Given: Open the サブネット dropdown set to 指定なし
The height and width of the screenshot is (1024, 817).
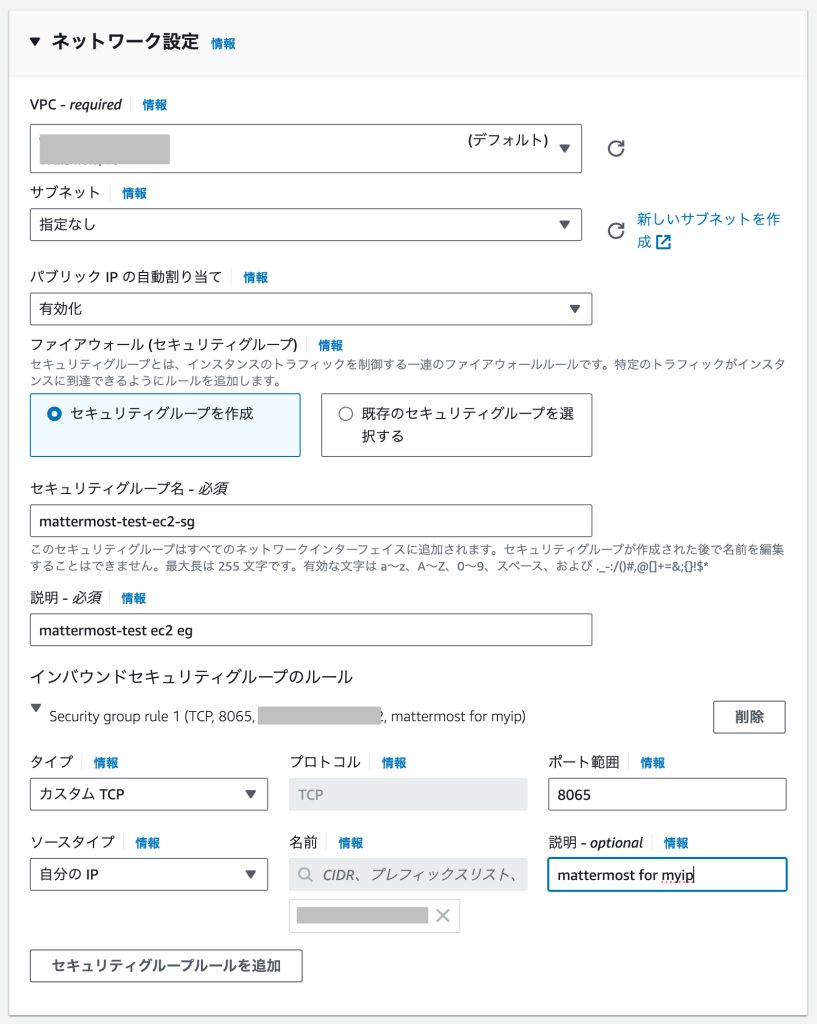Looking at the screenshot, I should tap(305, 225).
